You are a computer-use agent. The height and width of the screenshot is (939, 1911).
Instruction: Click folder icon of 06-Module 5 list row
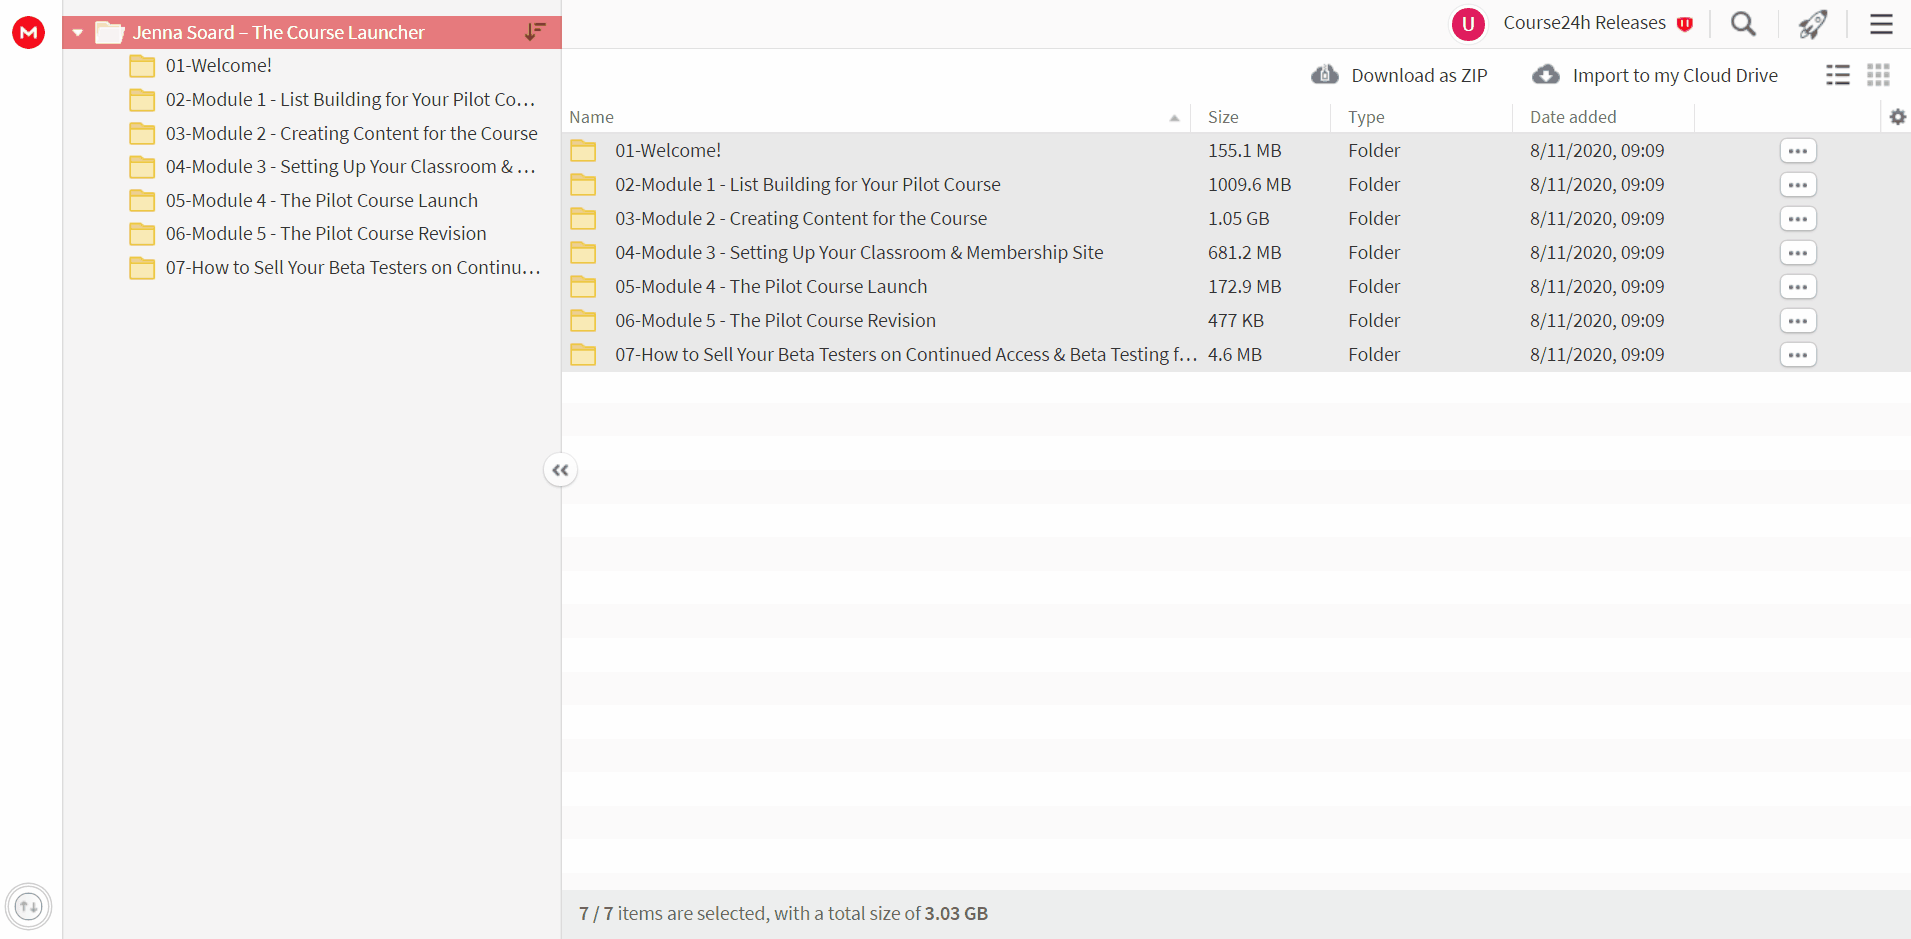[x=583, y=321]
